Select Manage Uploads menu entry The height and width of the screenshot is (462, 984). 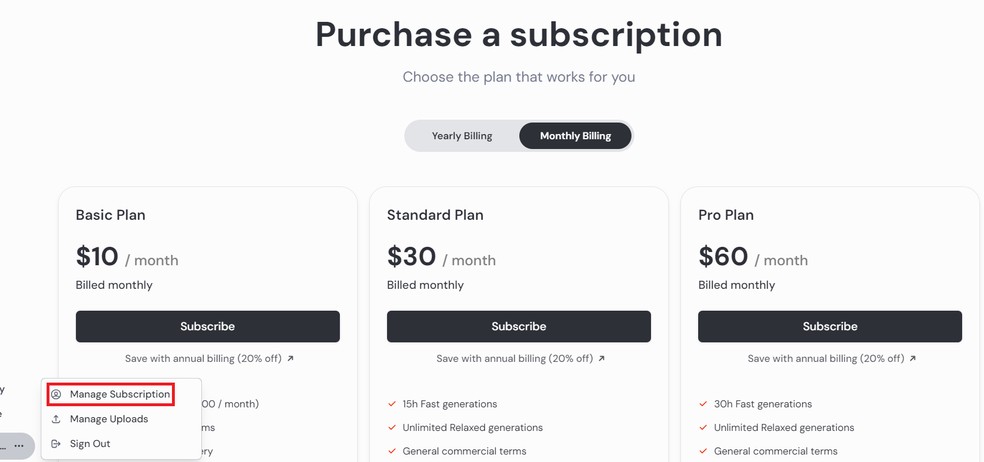(109, 419)
